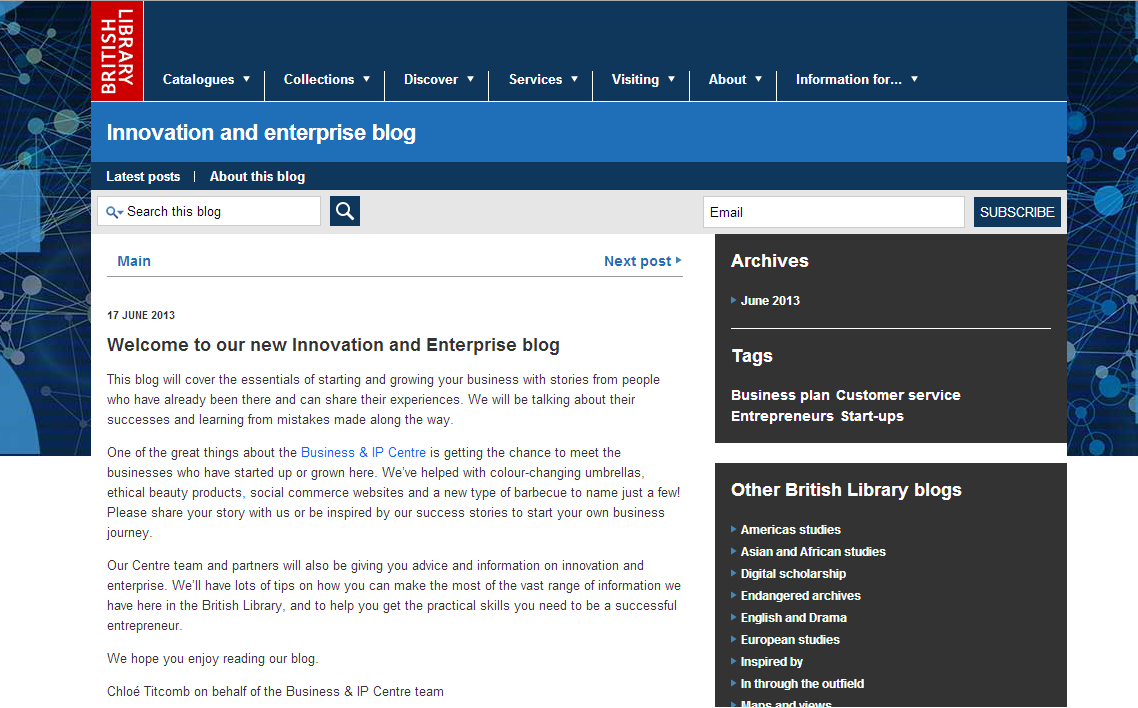Viewport: 1138px width, 708px height.
Task: Click the 'We hope you enjoy reading our blog.' line
Action: 213,659
